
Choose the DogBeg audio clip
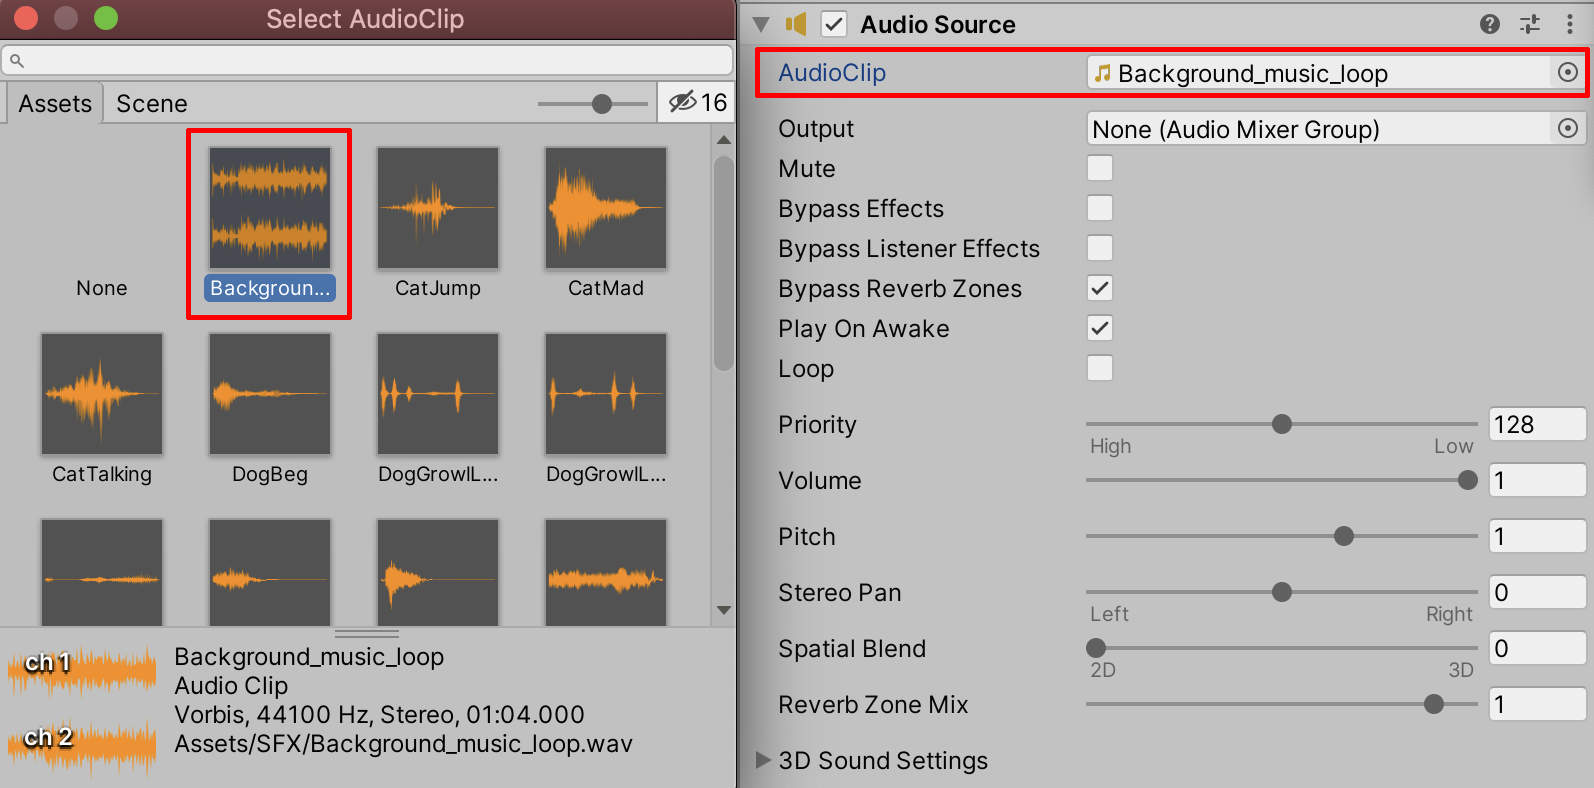tap(269, 395)
